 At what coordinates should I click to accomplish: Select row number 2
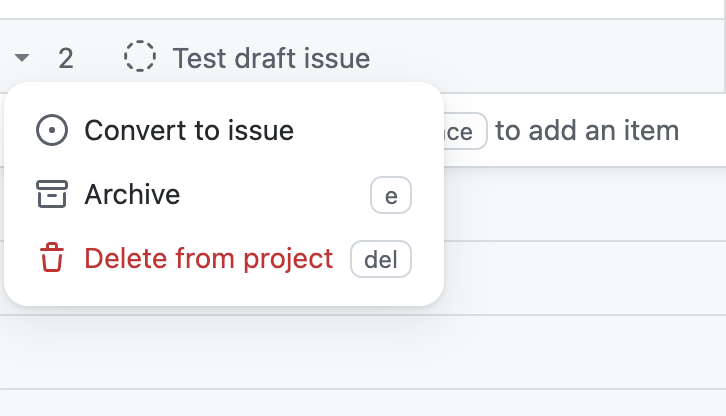66,58
